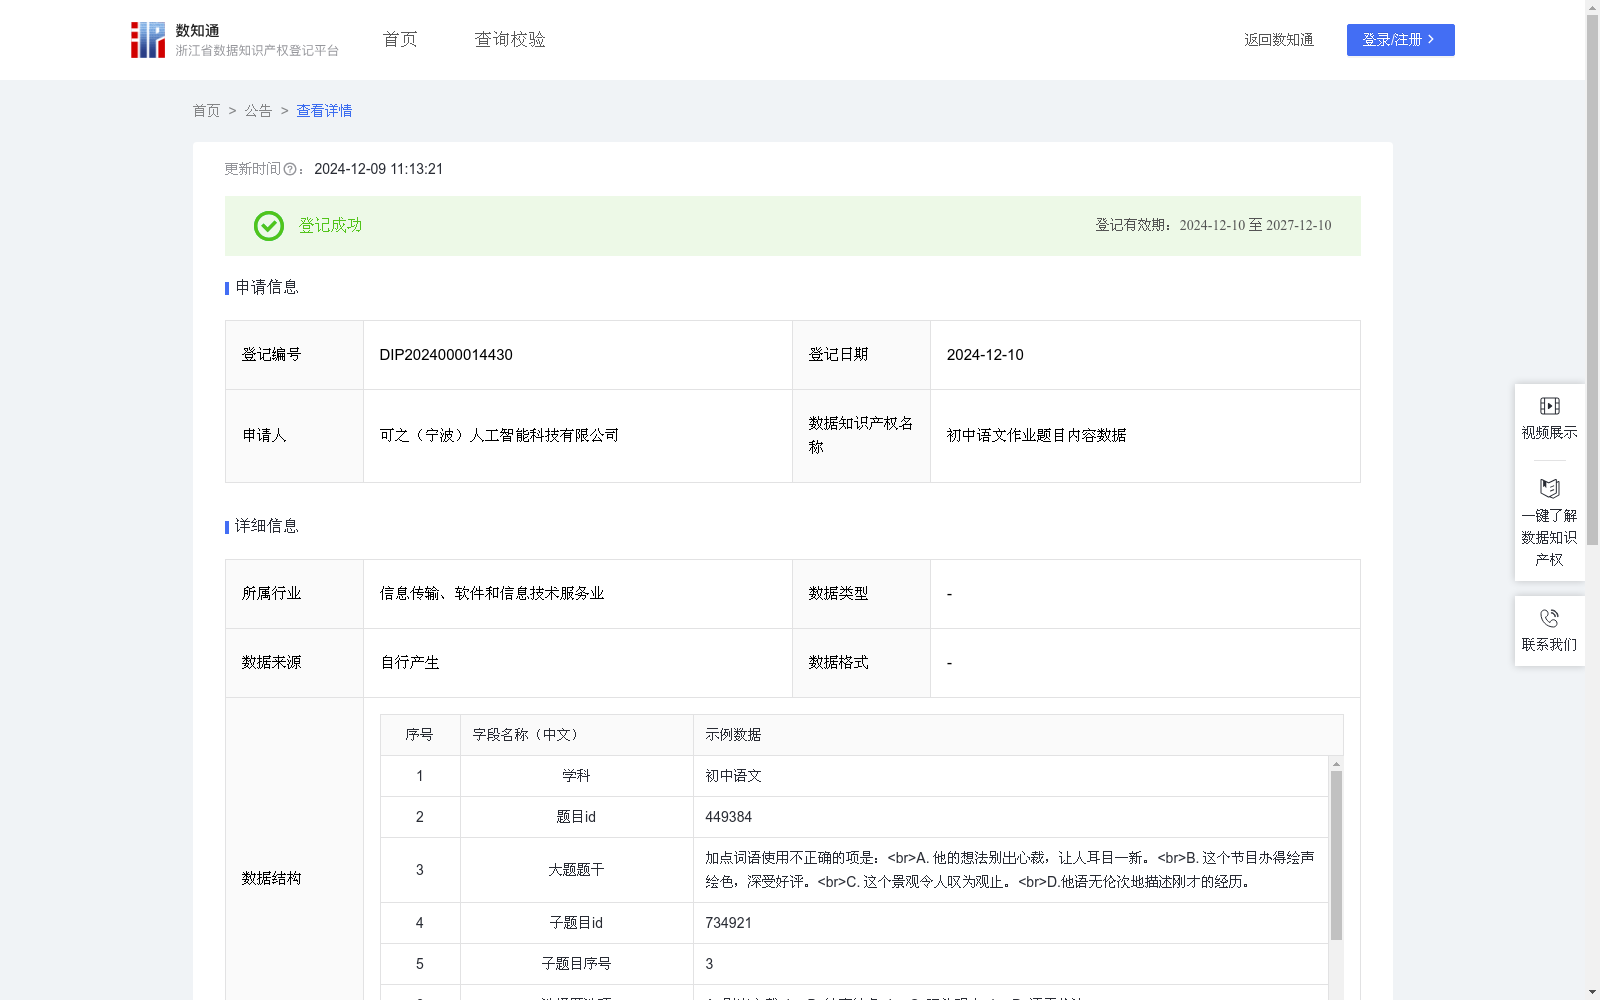Click sample value 734921
The height and width of the screenshot is (1000, 1600).
pyautogui.click(x=728, y=923)
